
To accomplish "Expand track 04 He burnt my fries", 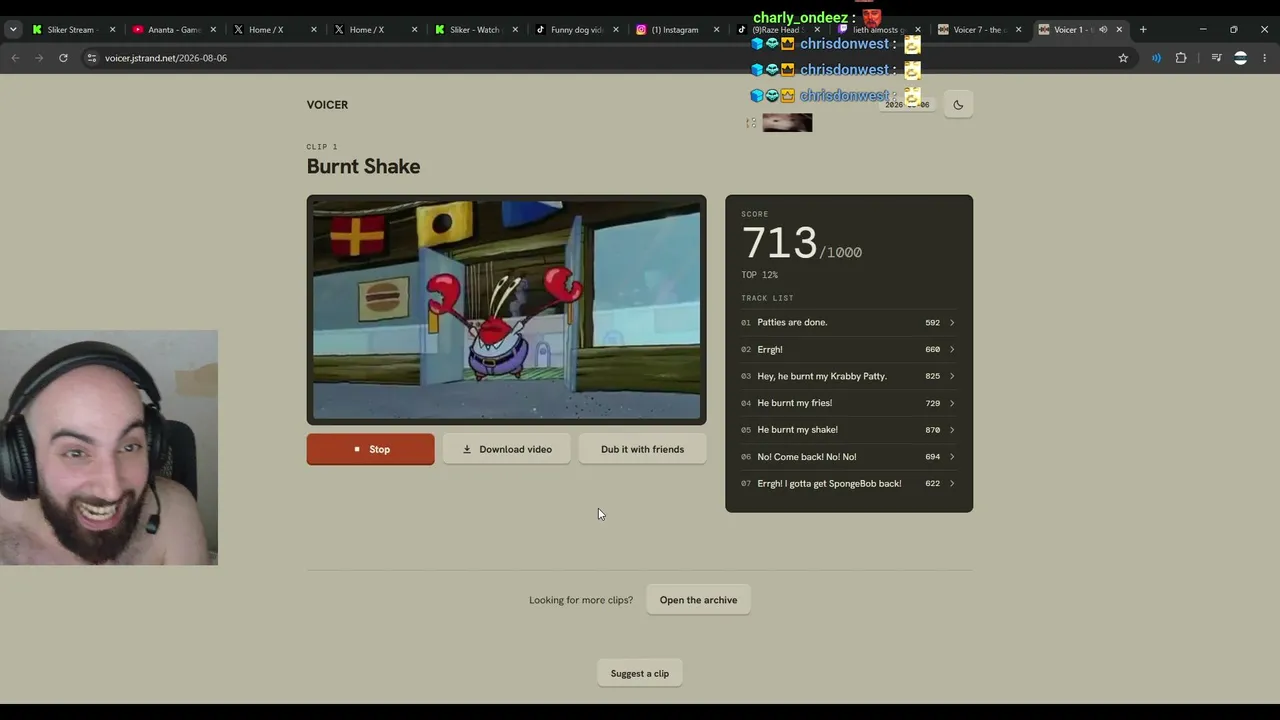I will click(x=848, y=403).
